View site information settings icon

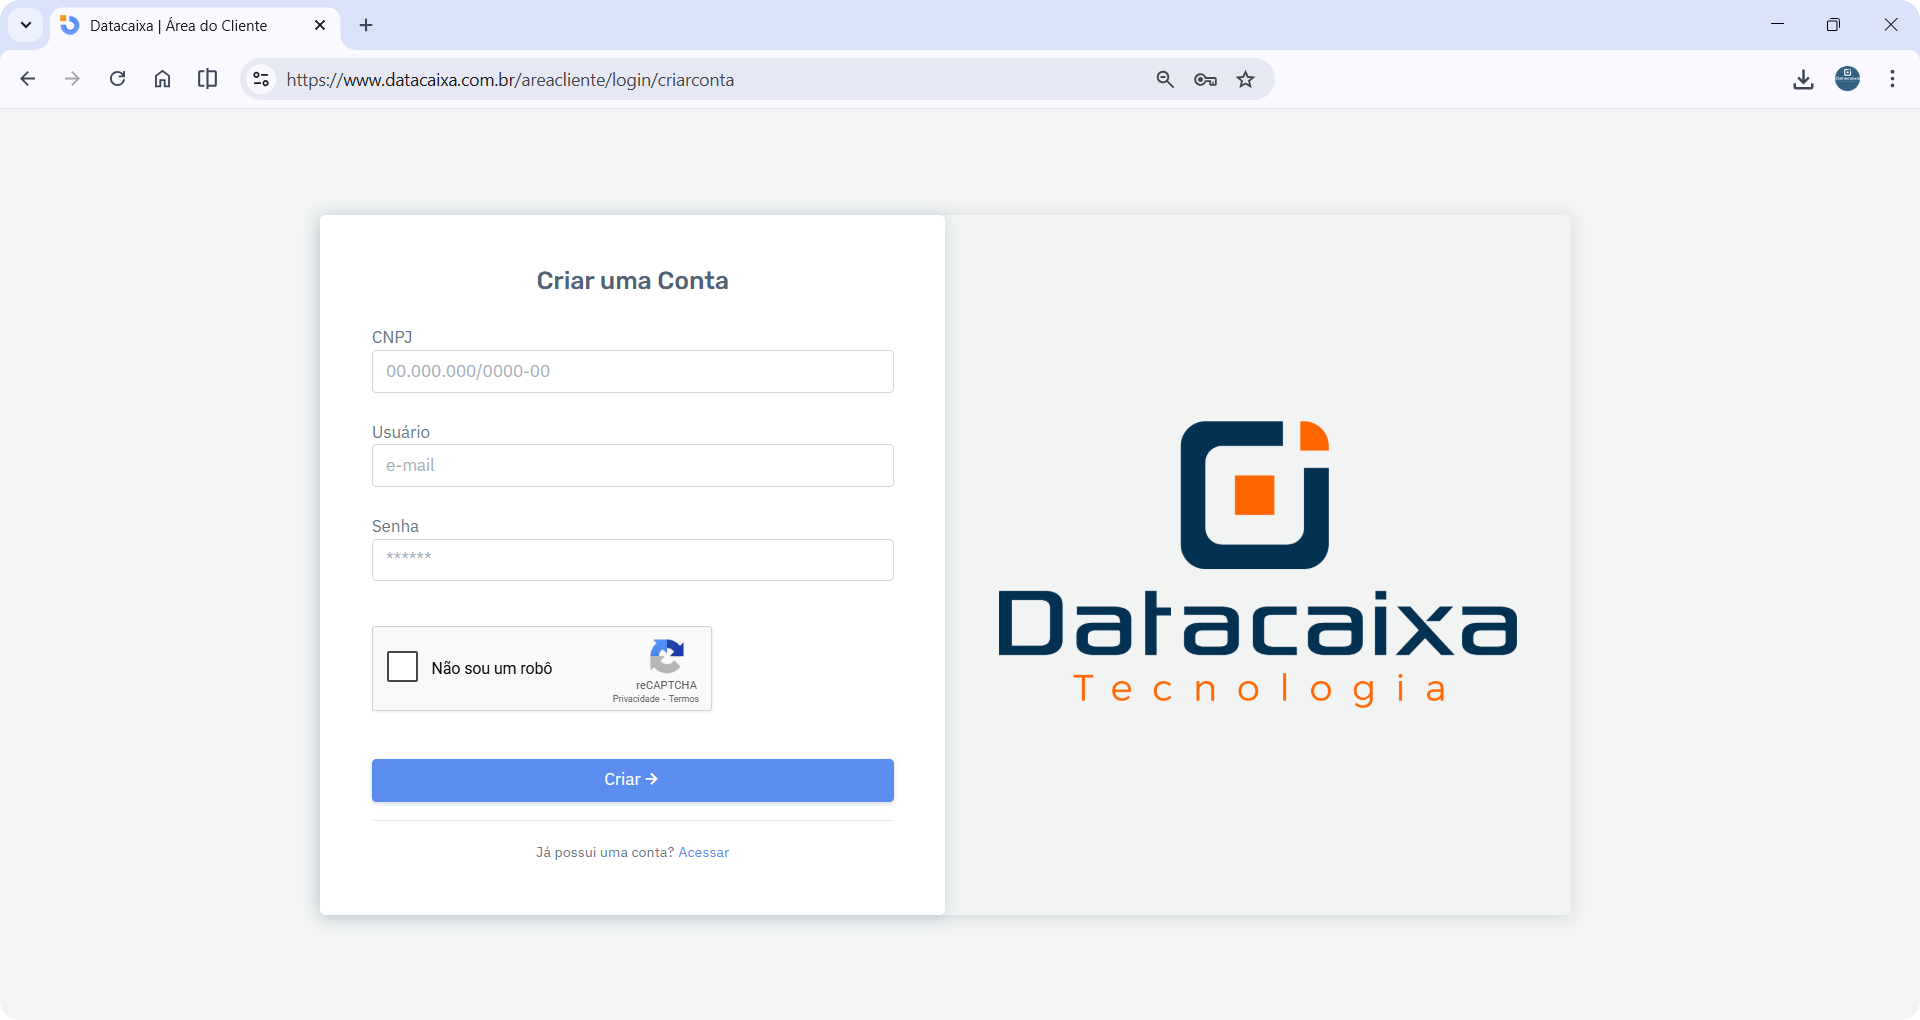(x=260, y=79)
